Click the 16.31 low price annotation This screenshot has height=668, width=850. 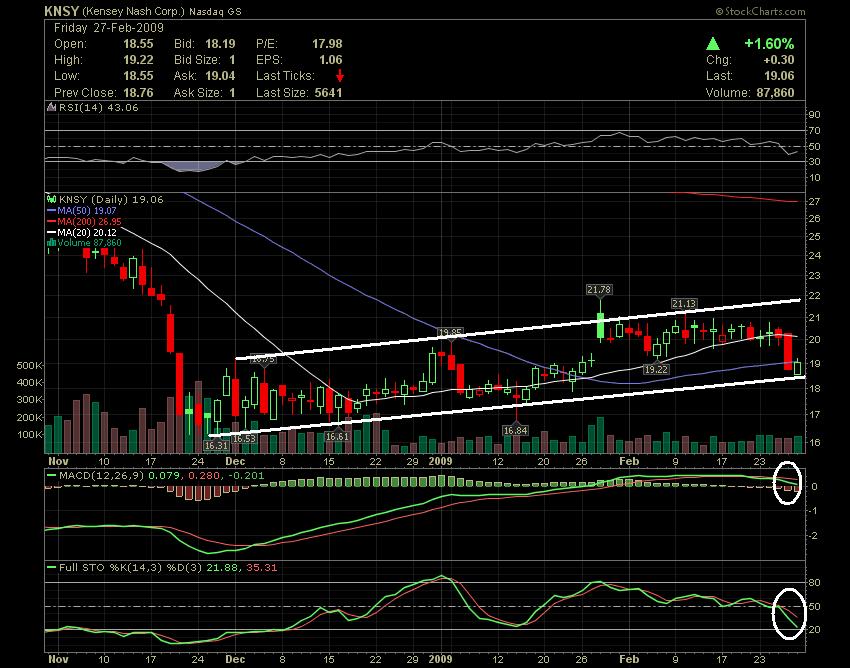point(216,445)
